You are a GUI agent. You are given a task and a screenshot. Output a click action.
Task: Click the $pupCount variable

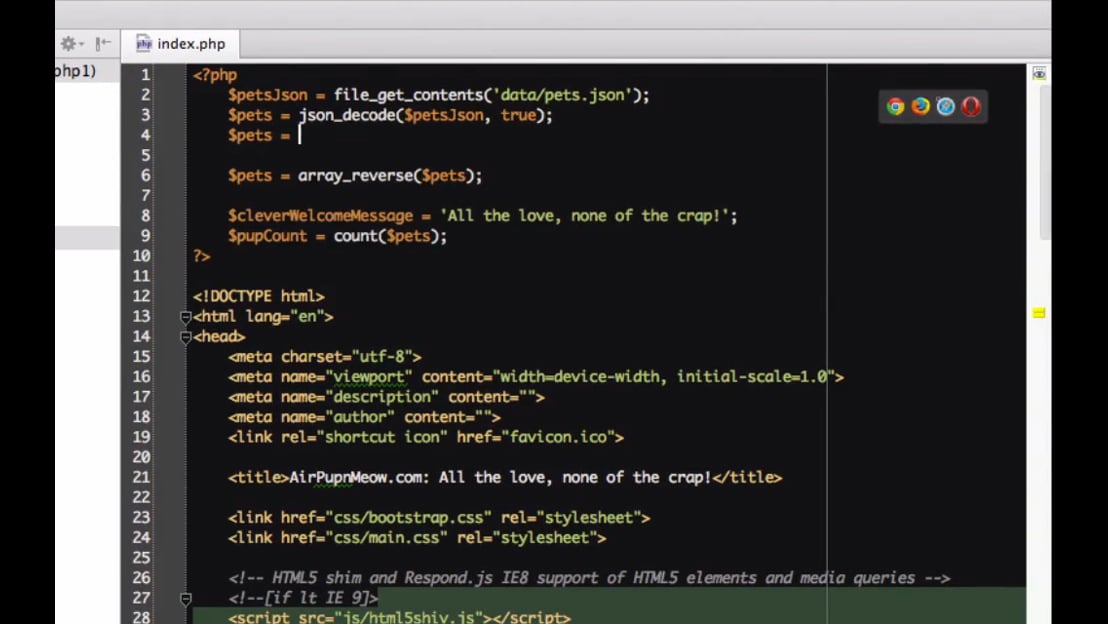tap(267, 236)
